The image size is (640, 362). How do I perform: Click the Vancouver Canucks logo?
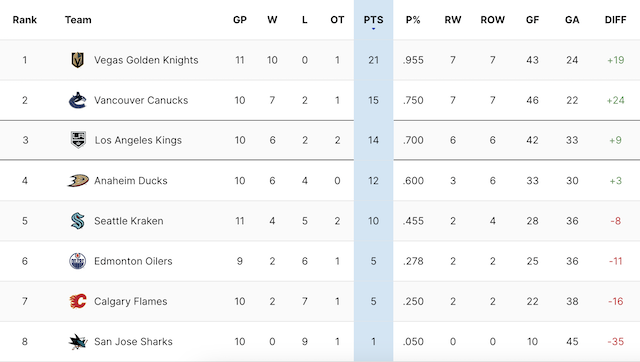coord(78,100)
